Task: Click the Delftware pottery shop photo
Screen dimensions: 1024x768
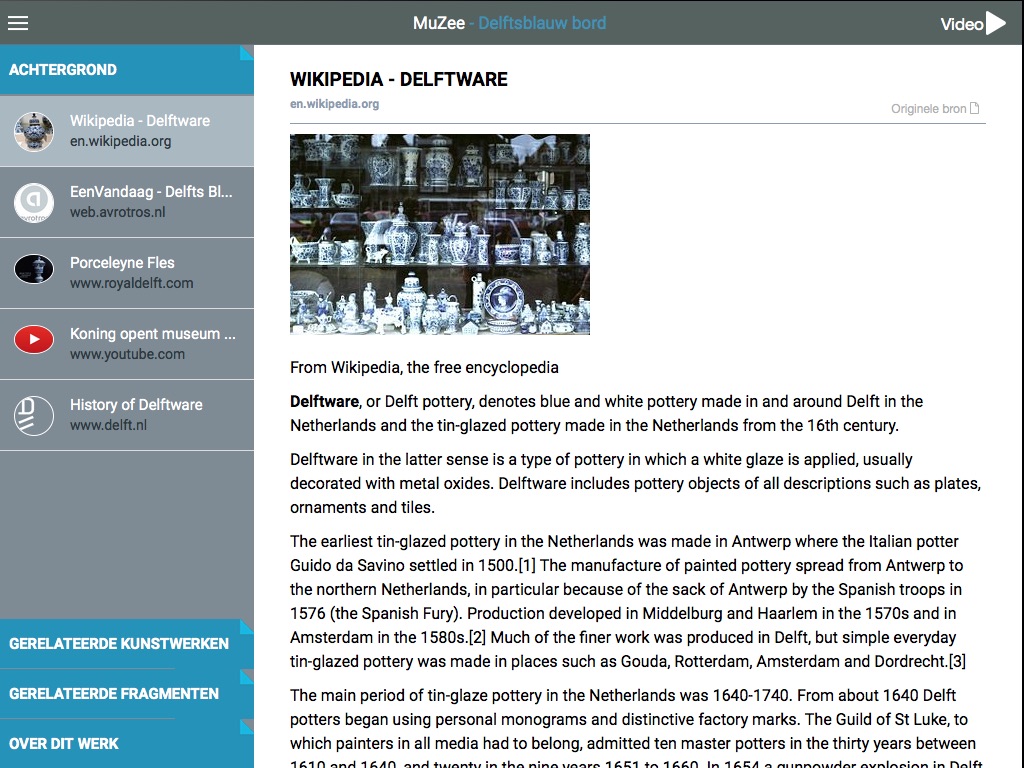Action: tap(440, 234)
